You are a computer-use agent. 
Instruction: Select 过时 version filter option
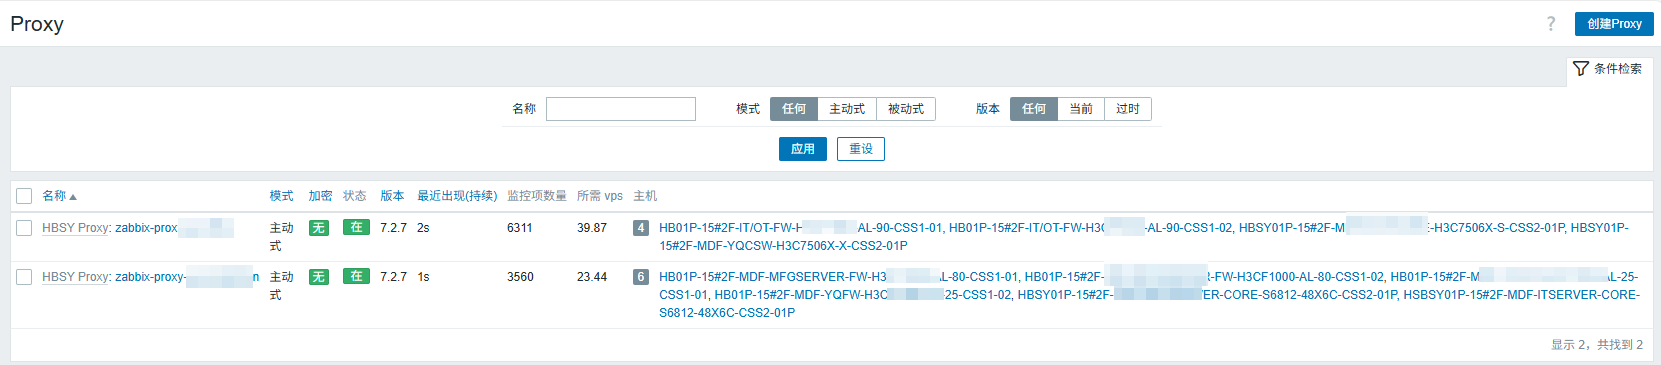1128,109
